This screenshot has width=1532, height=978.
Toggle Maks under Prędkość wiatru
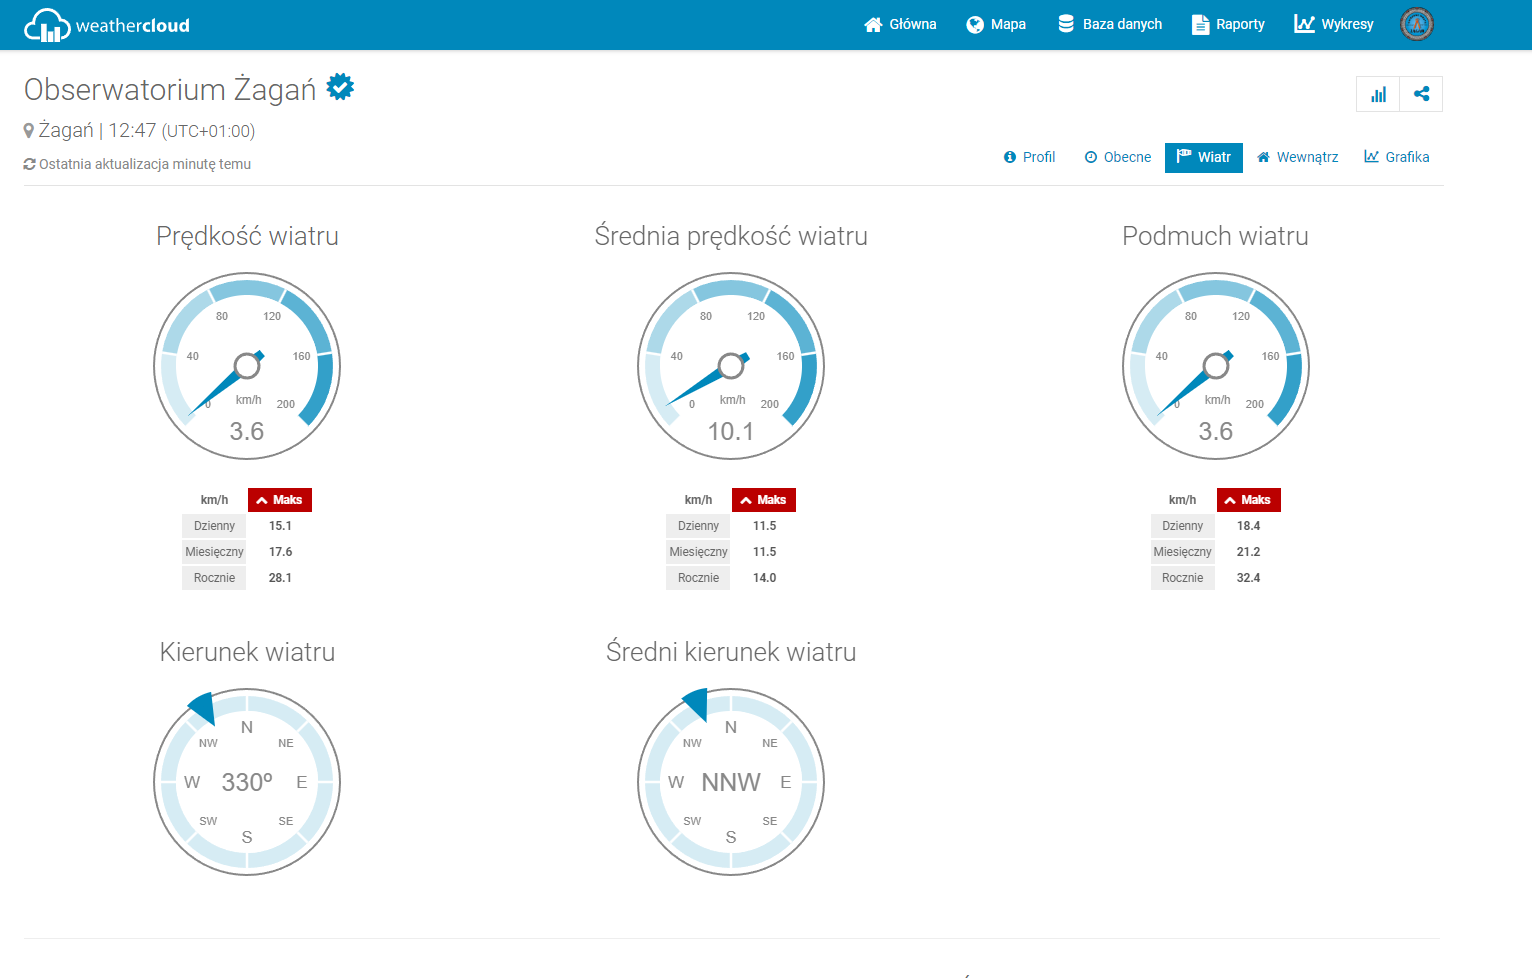coord(280,500)
